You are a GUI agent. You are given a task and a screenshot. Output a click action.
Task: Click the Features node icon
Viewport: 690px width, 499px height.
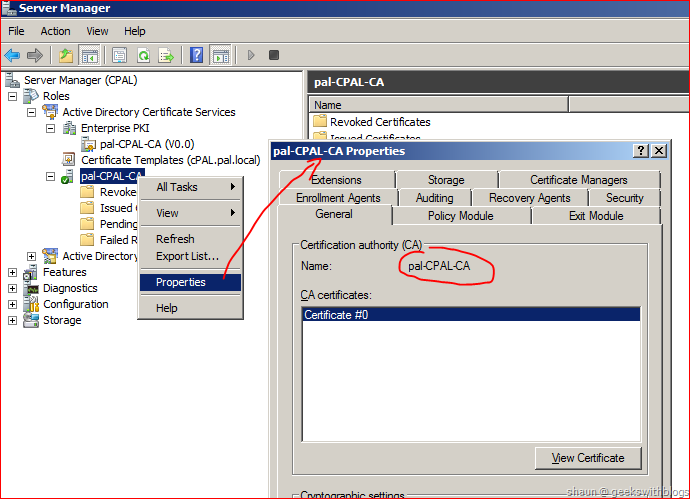[31, 272]
